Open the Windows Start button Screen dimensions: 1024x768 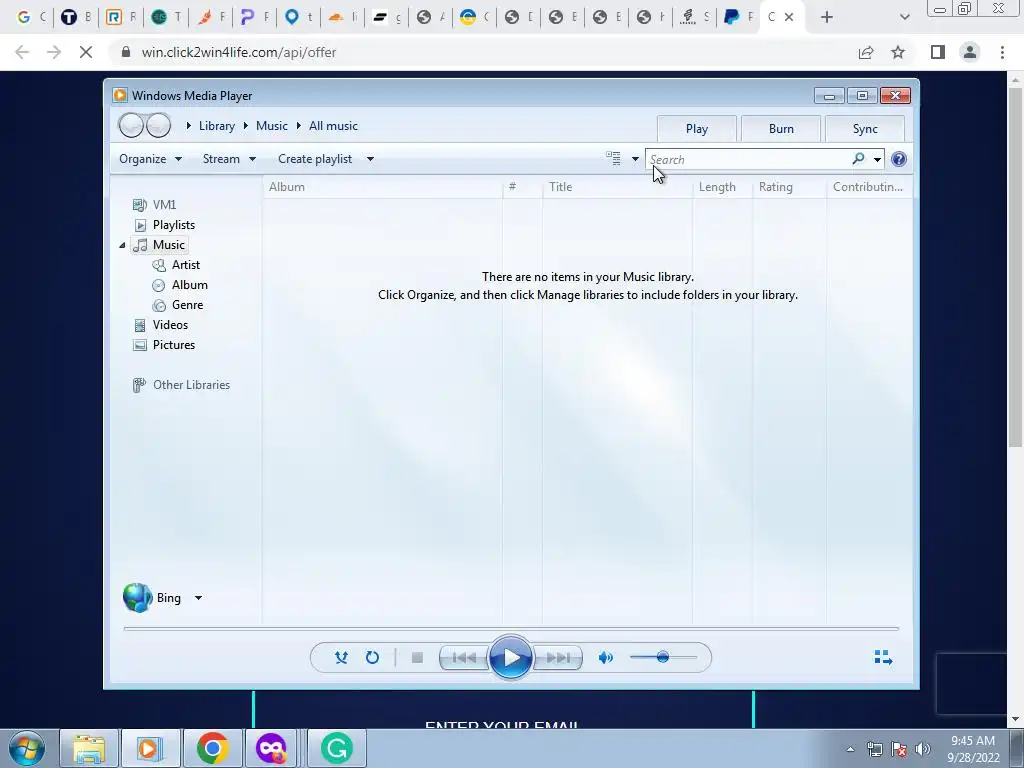[x=27, y=748]
